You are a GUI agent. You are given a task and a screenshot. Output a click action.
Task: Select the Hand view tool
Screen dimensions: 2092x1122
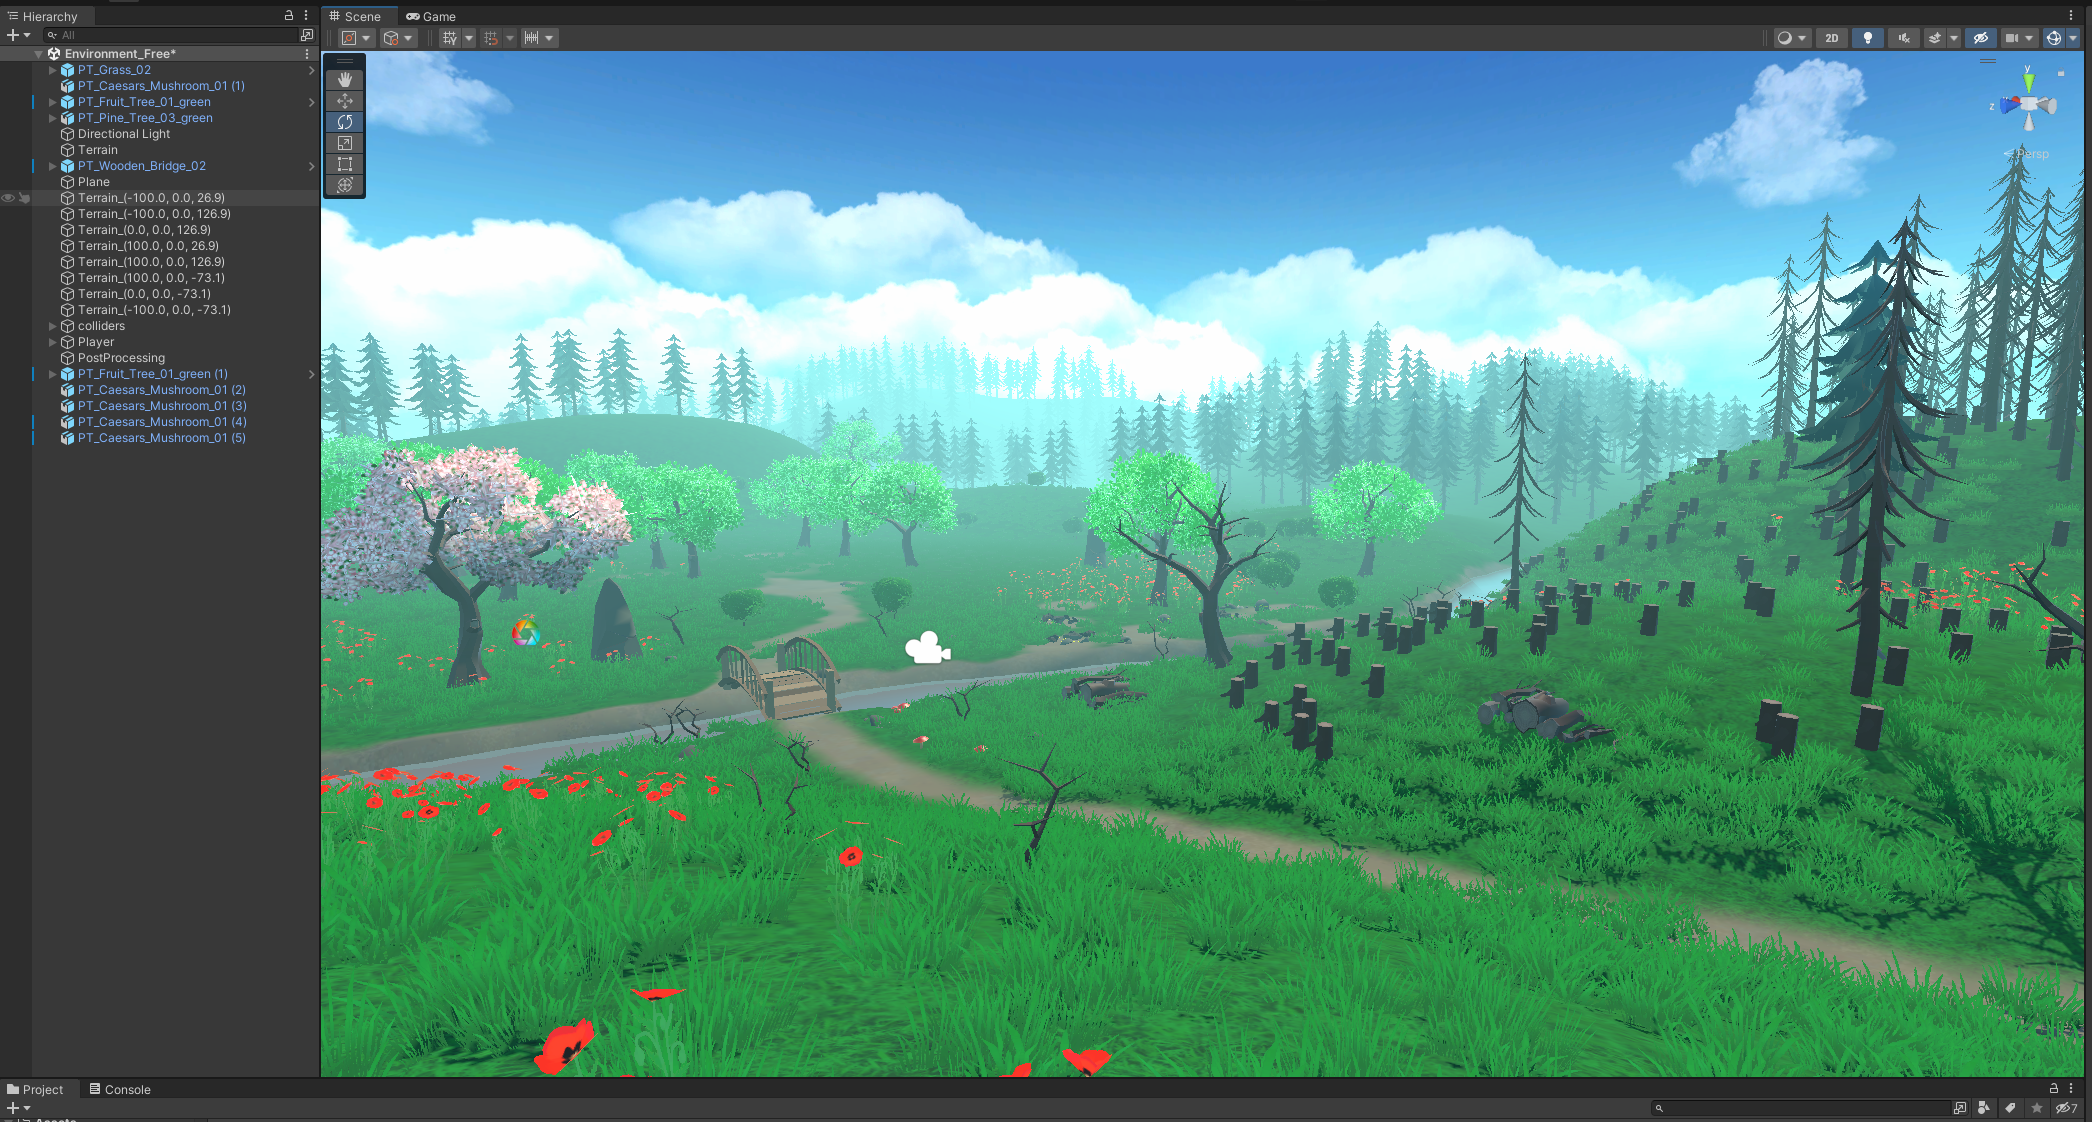tap(345, 79)
